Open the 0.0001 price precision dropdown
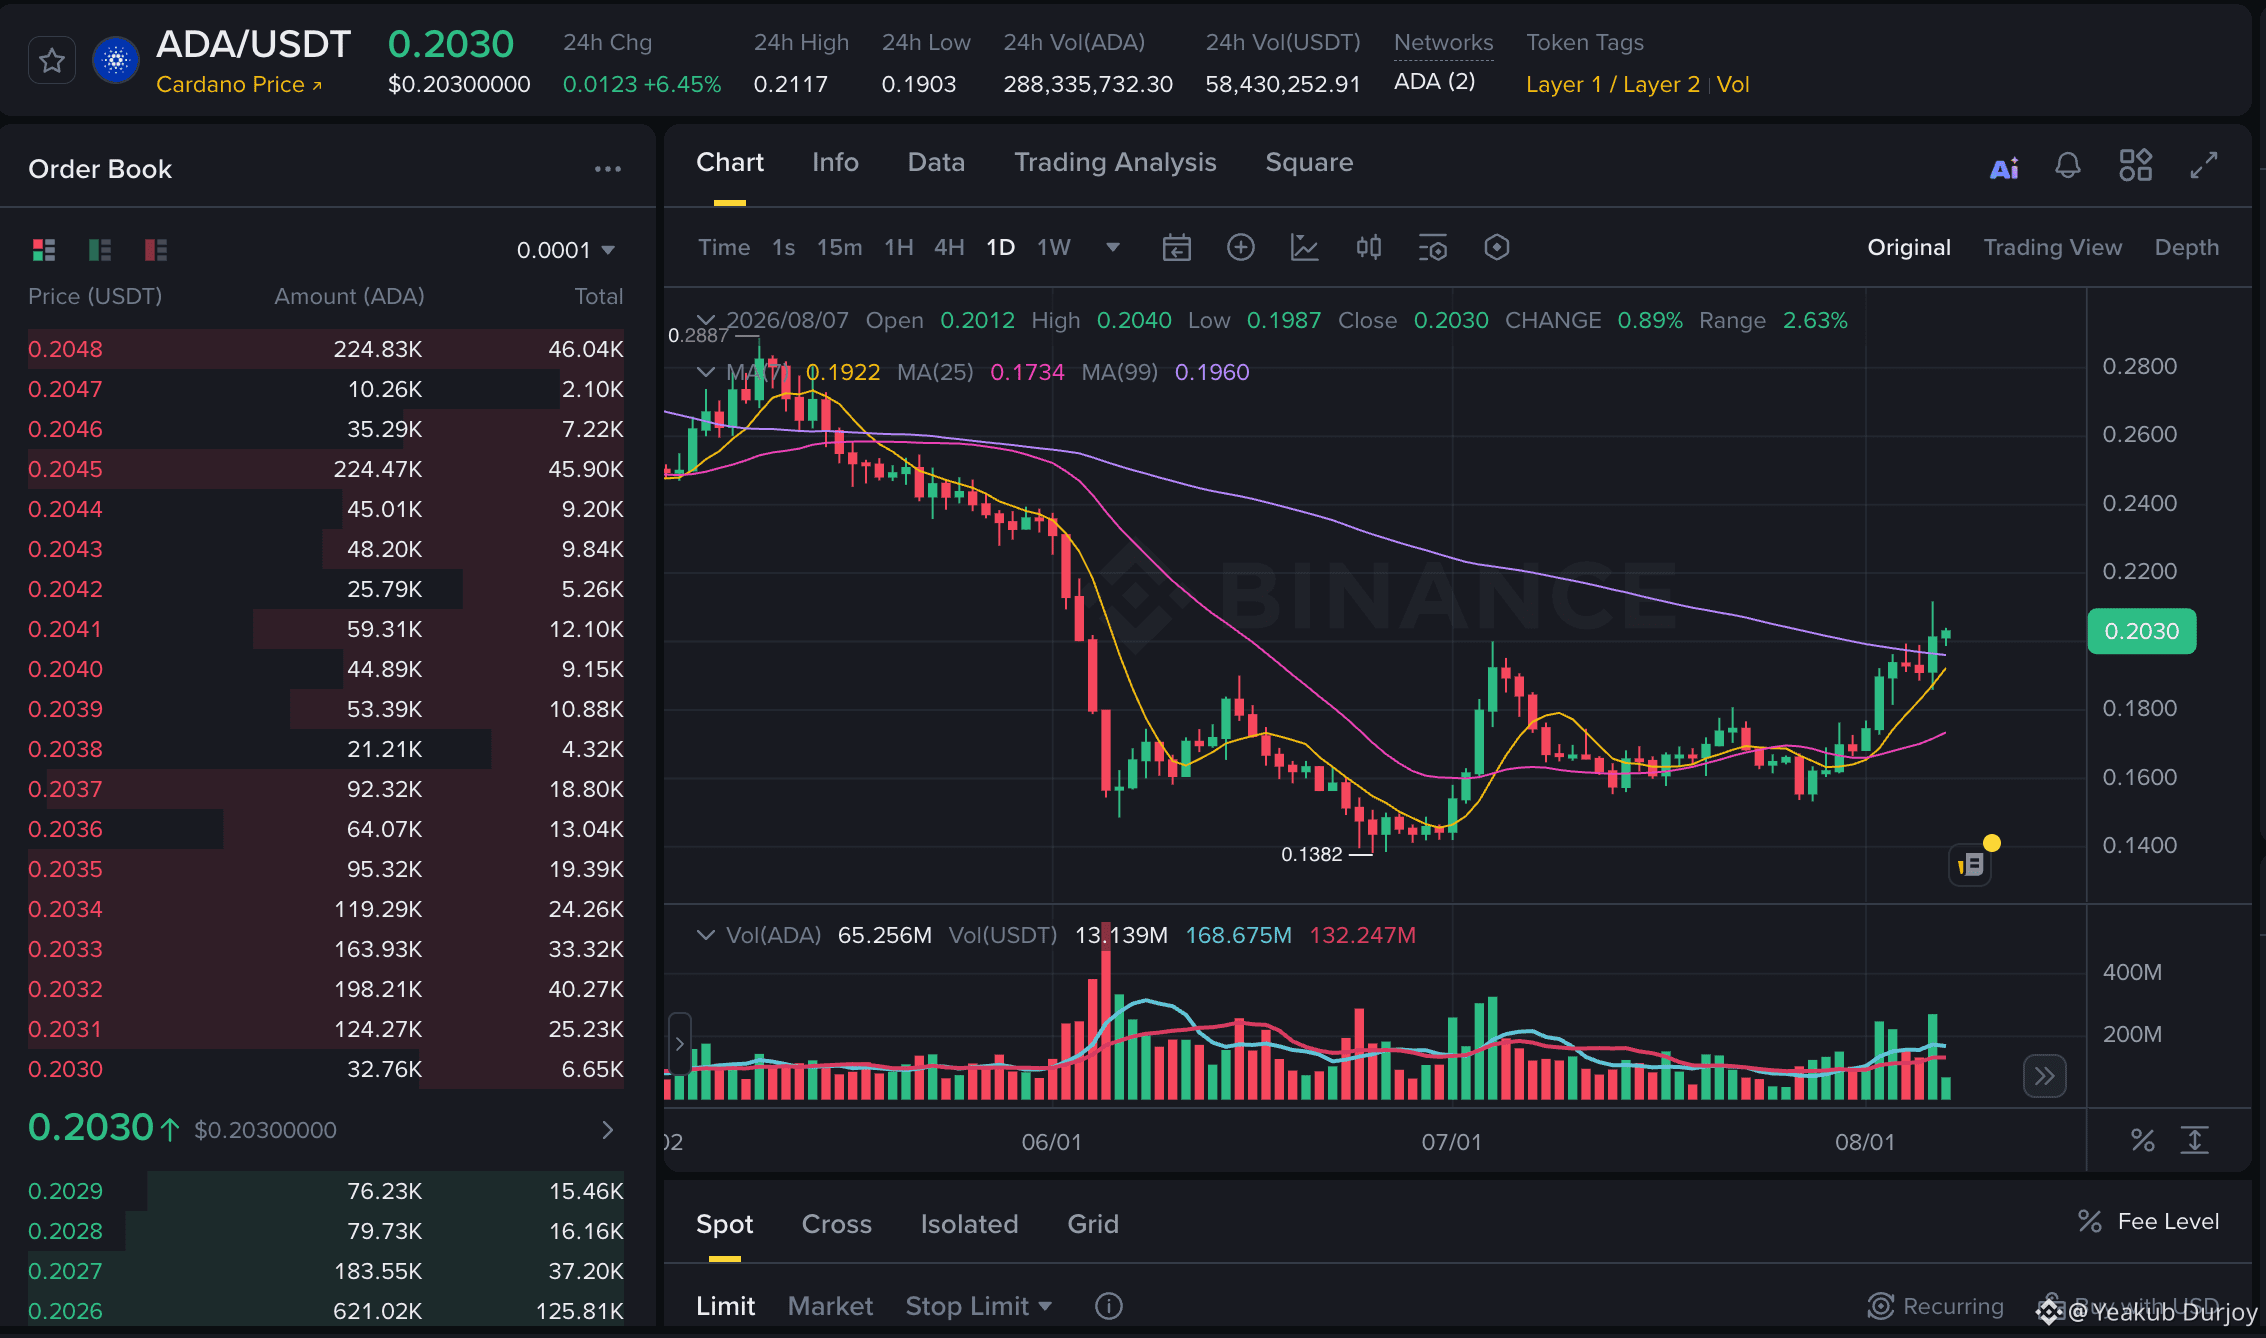 [566, 250]
